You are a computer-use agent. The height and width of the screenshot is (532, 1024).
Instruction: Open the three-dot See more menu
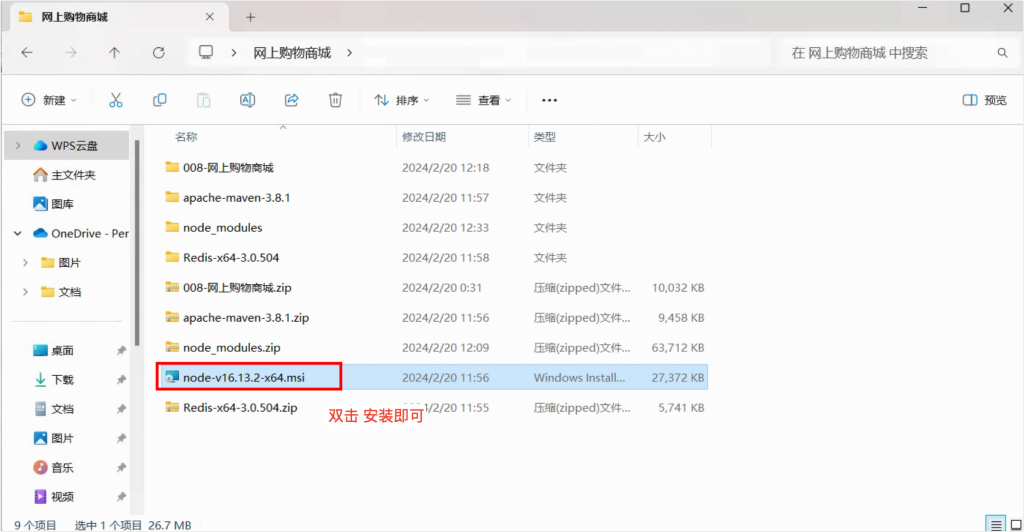pos(549,100)
